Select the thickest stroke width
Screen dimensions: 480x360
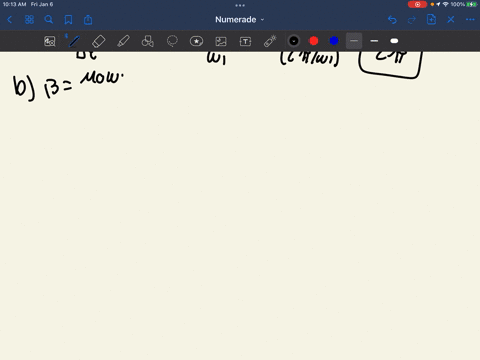(x=394, y=41)
